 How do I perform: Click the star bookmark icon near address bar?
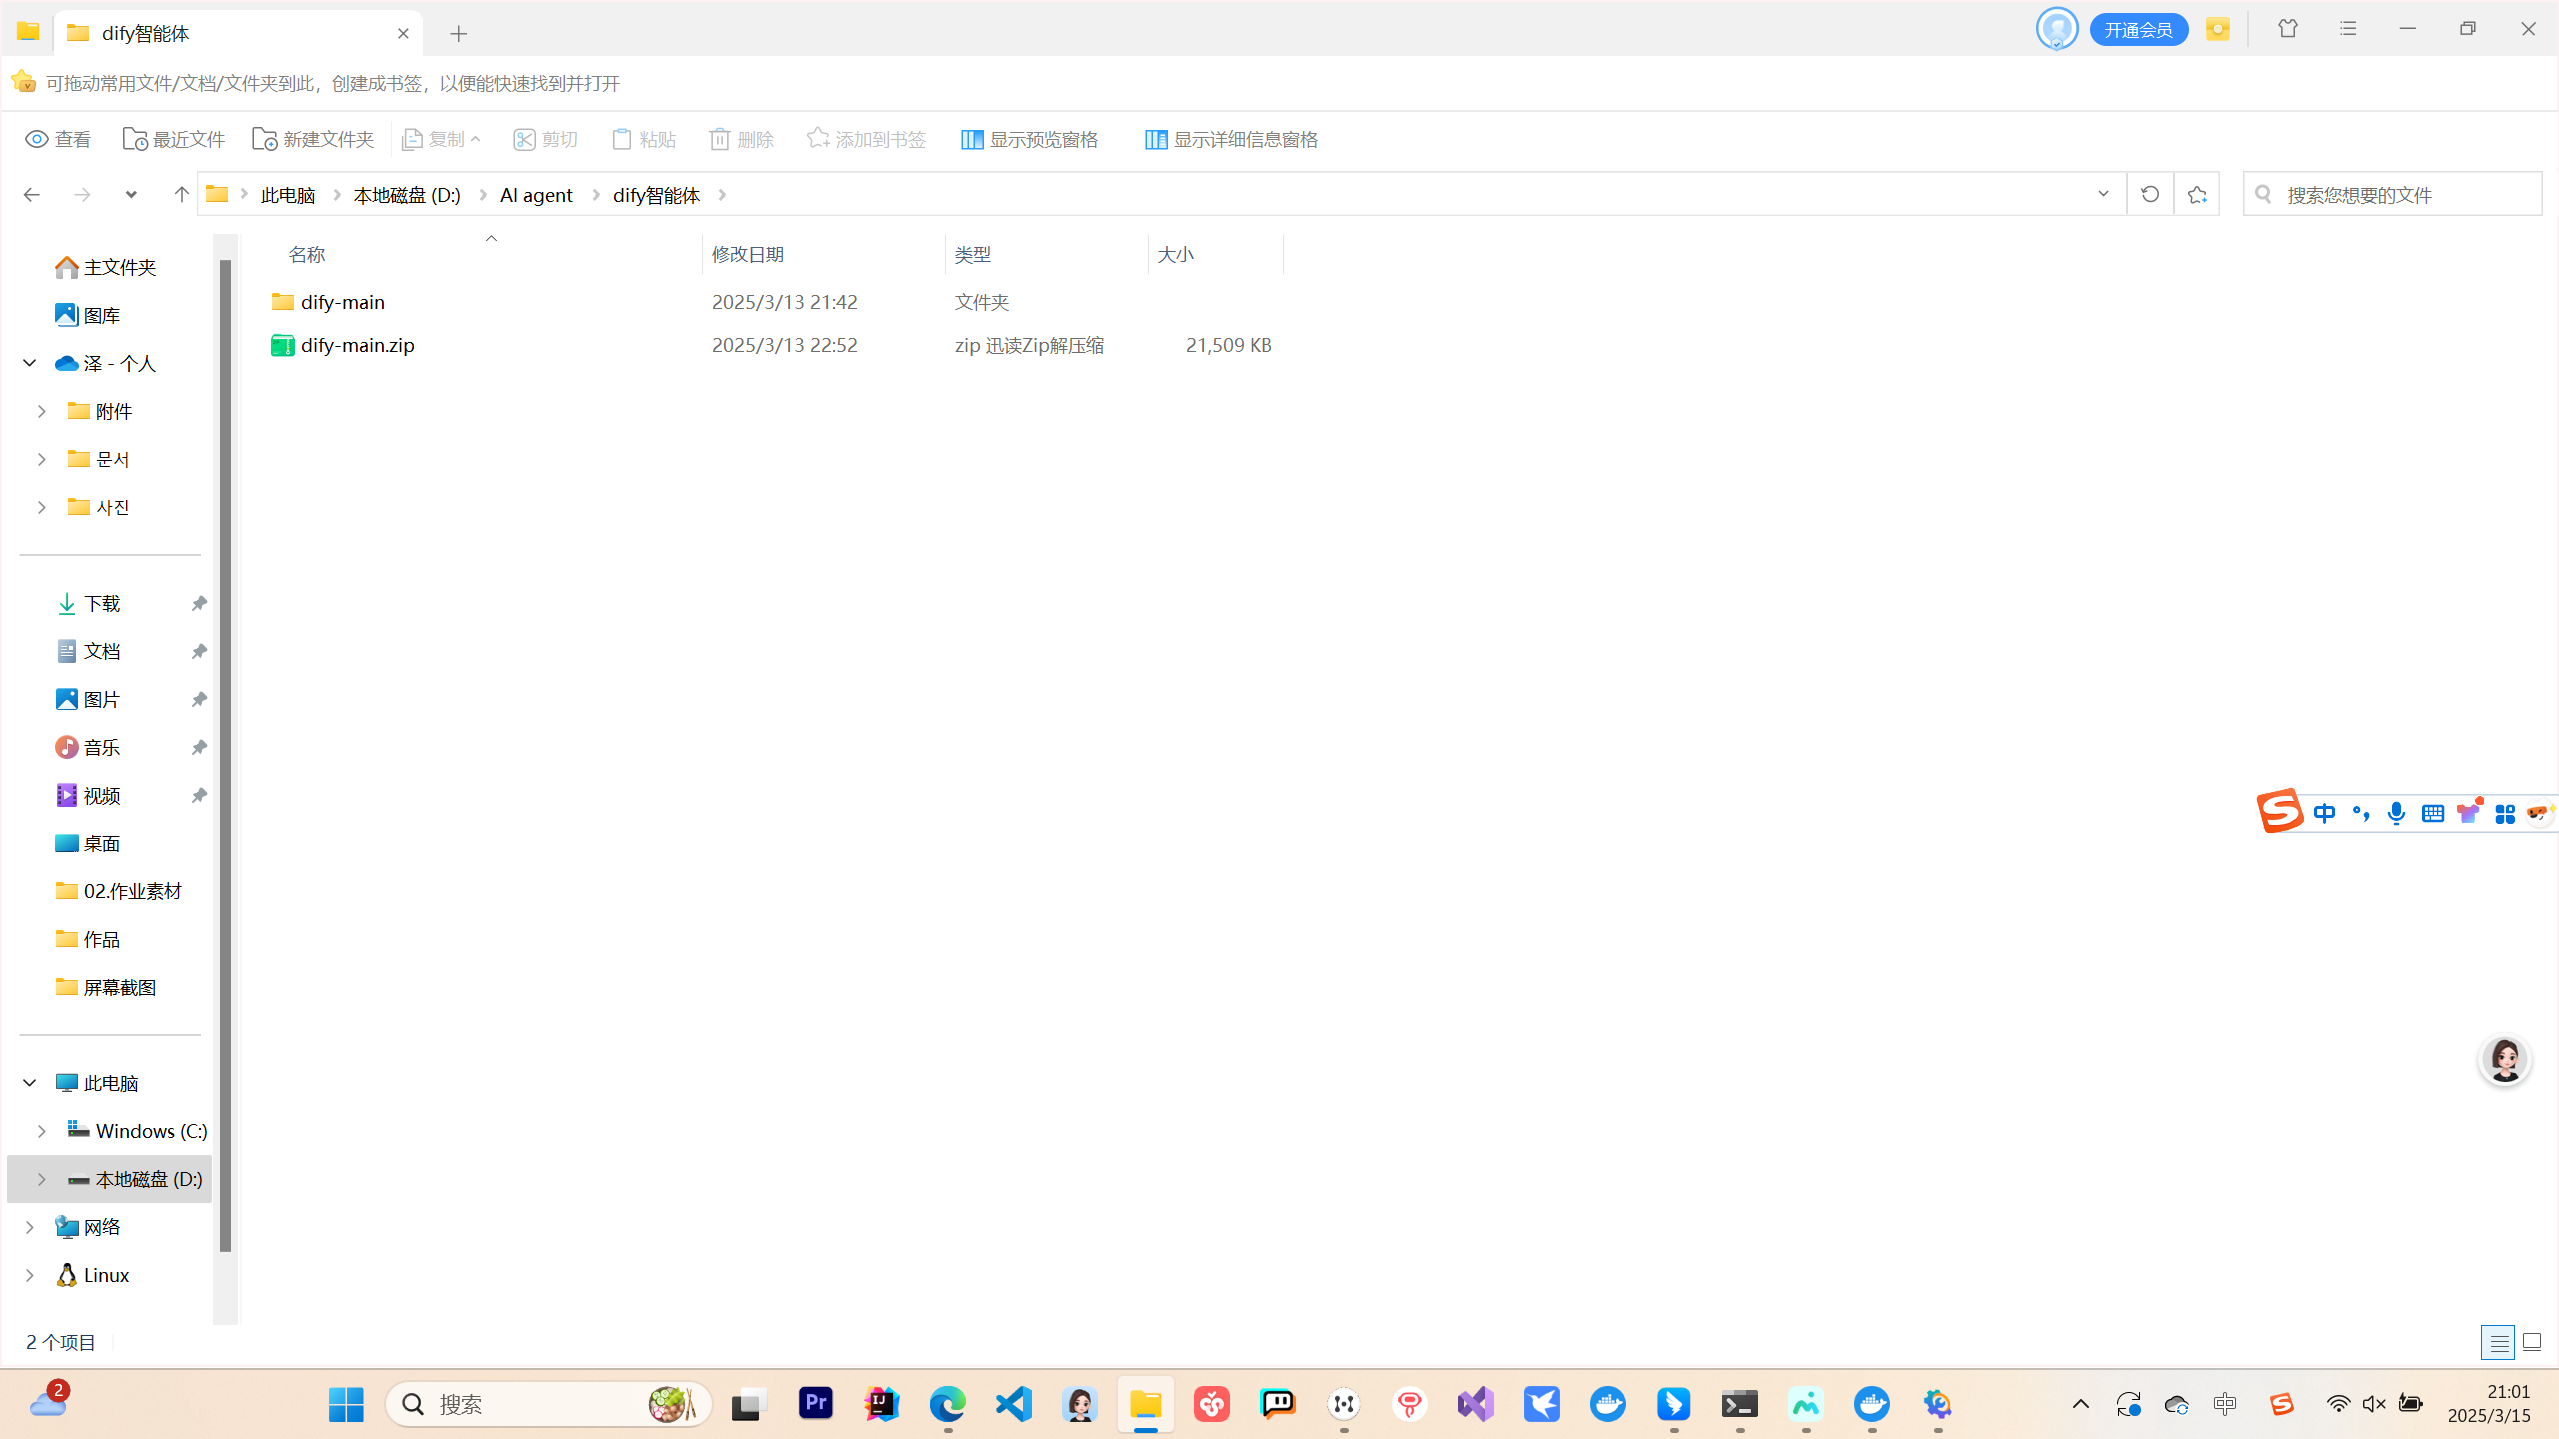point(2196,194)
